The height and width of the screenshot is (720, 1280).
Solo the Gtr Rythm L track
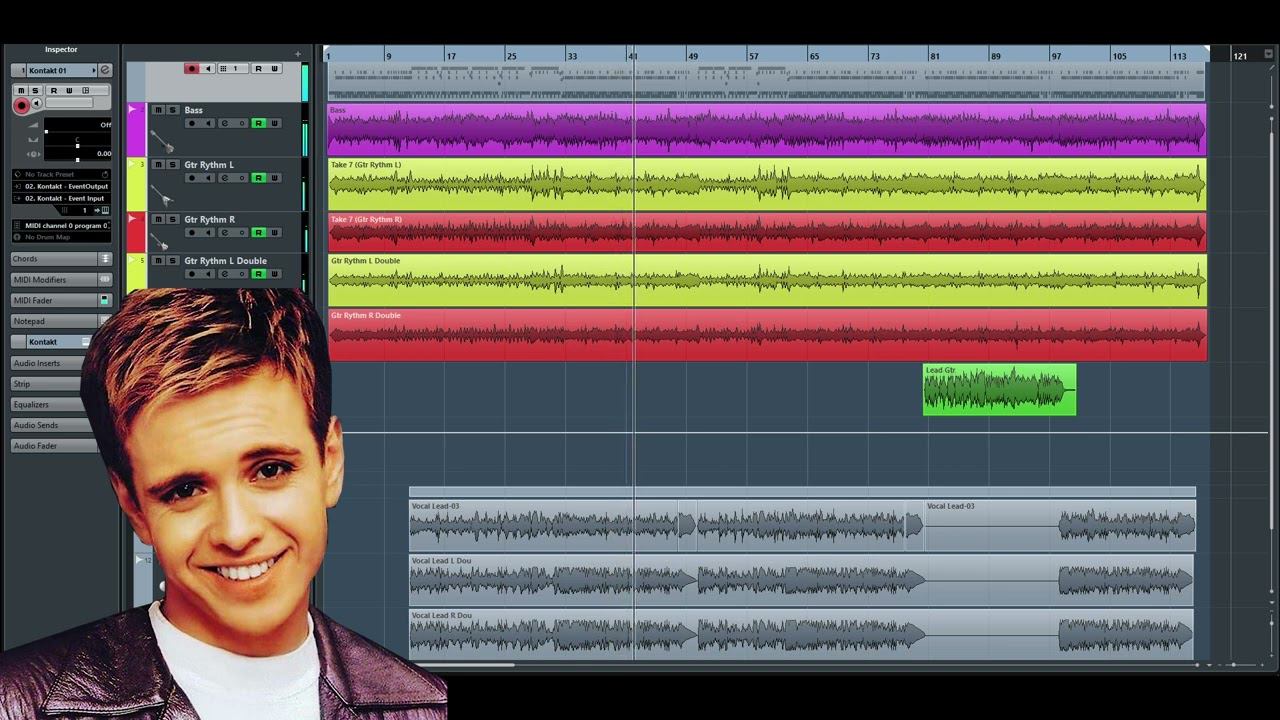point(172,164)
